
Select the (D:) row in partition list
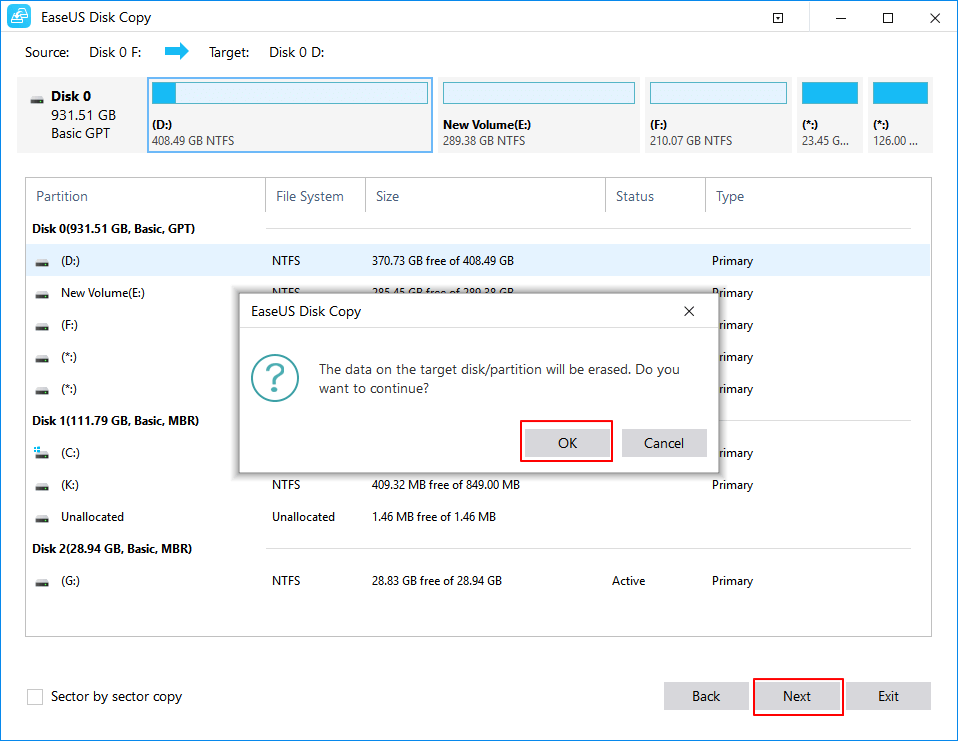(x=478, y=261)
